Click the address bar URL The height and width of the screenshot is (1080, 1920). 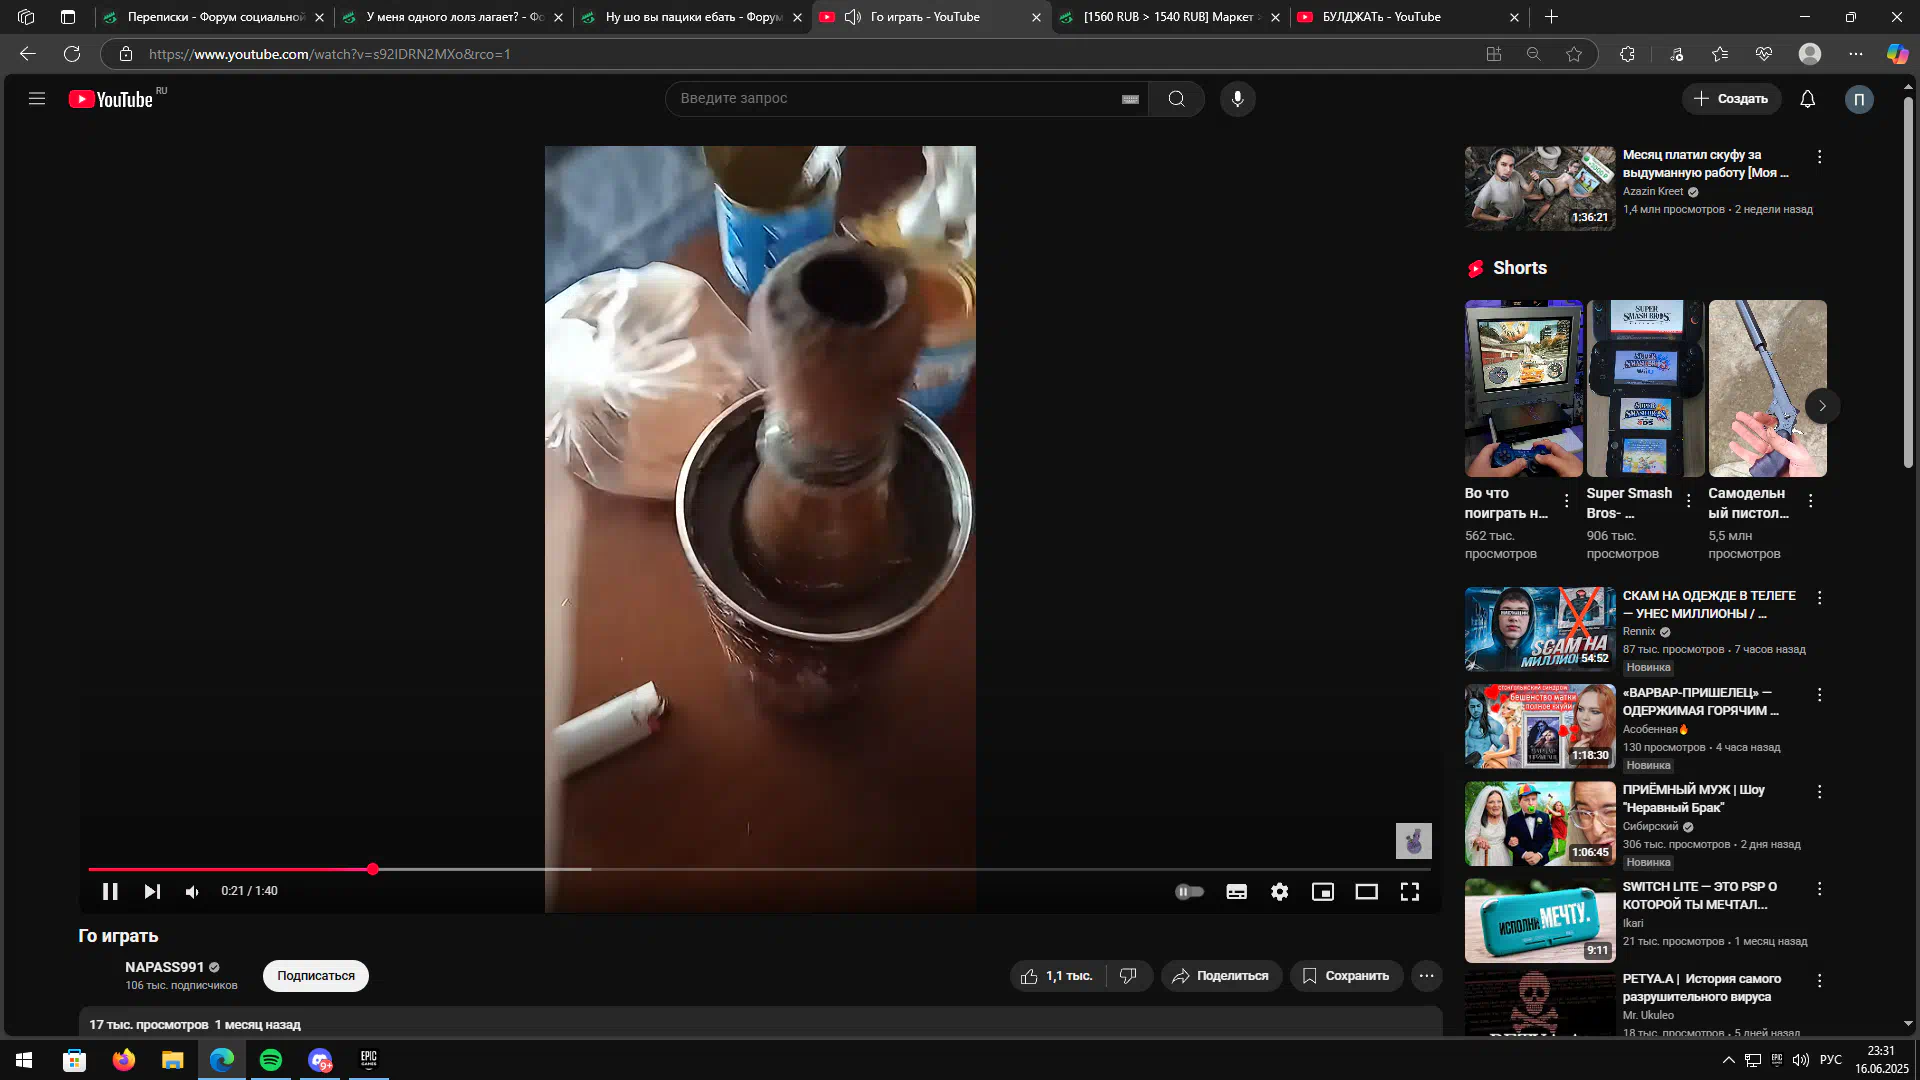click(x=329, y=54)
